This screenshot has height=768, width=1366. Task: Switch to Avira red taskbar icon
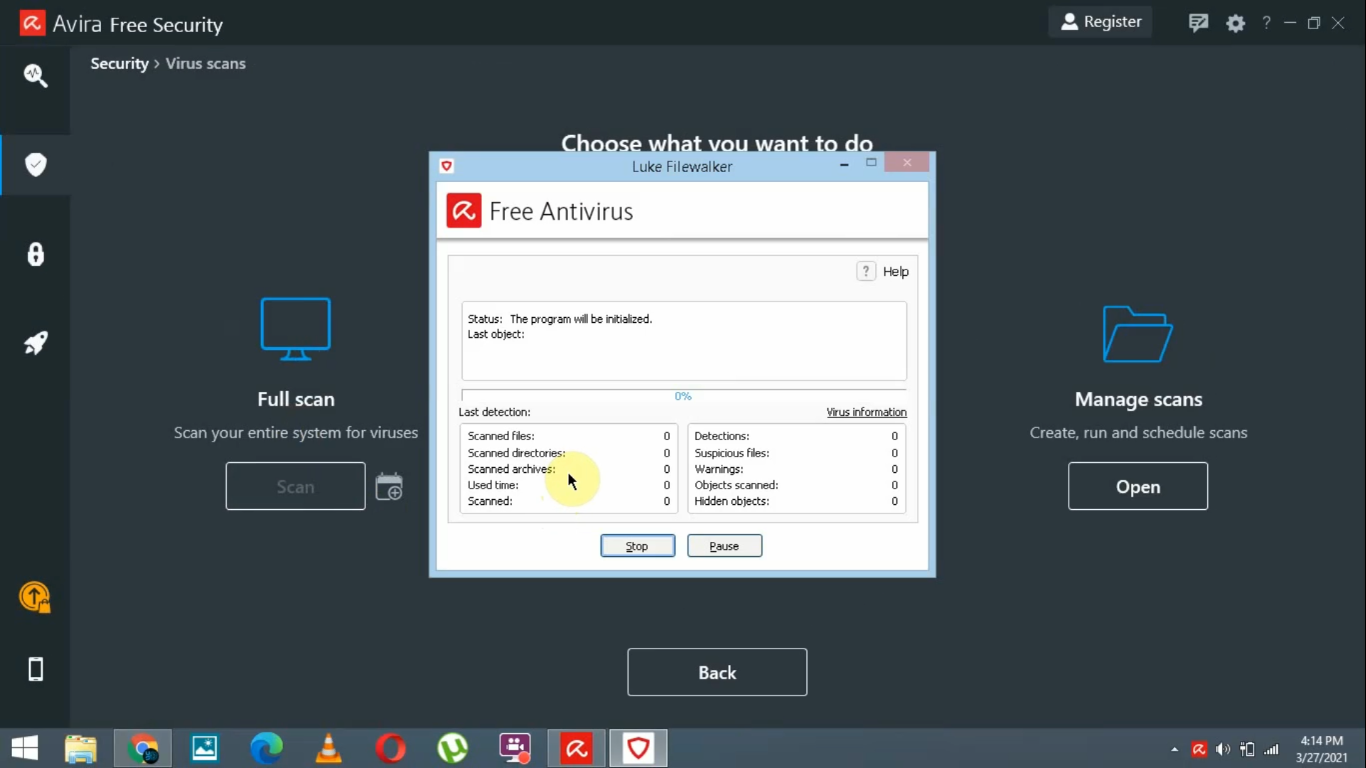pos(577,748)
